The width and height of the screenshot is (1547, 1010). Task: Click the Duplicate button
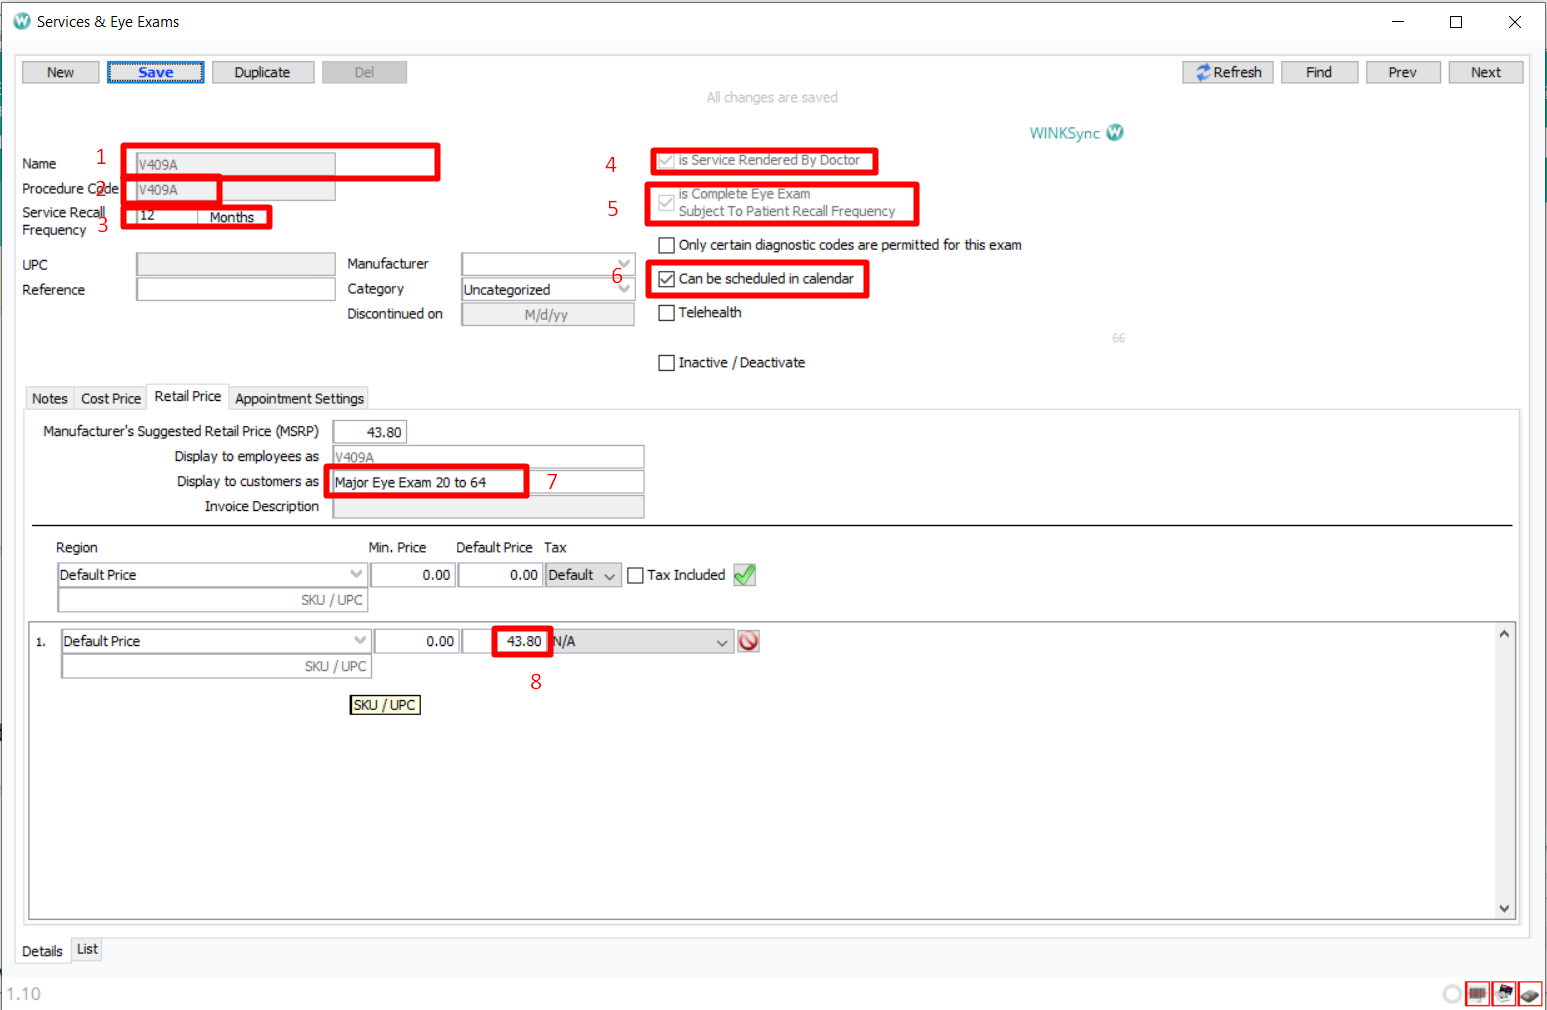262,72
